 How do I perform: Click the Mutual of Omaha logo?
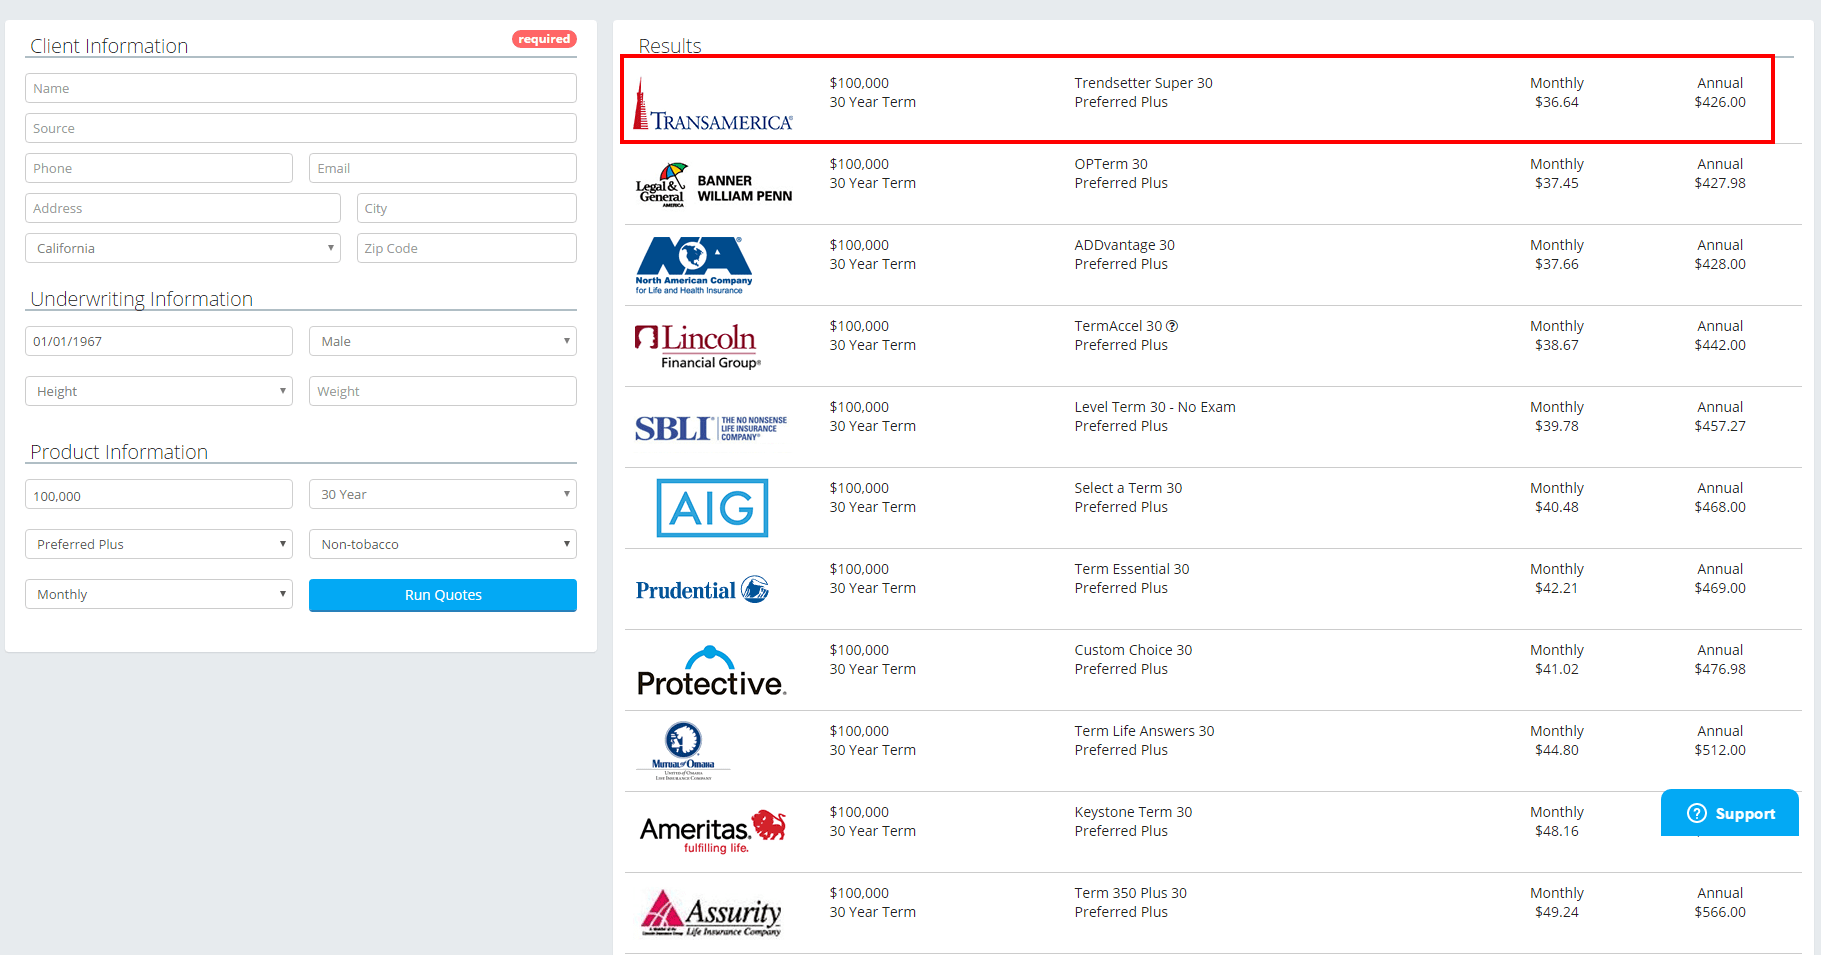pyautogui.click(x=684, y=751)
